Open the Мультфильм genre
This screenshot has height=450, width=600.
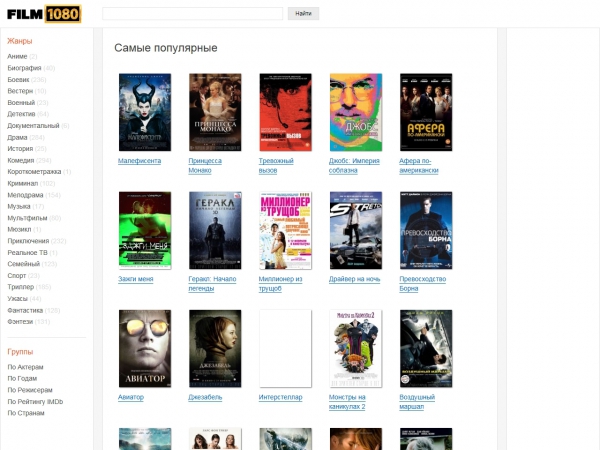[27, 218]
